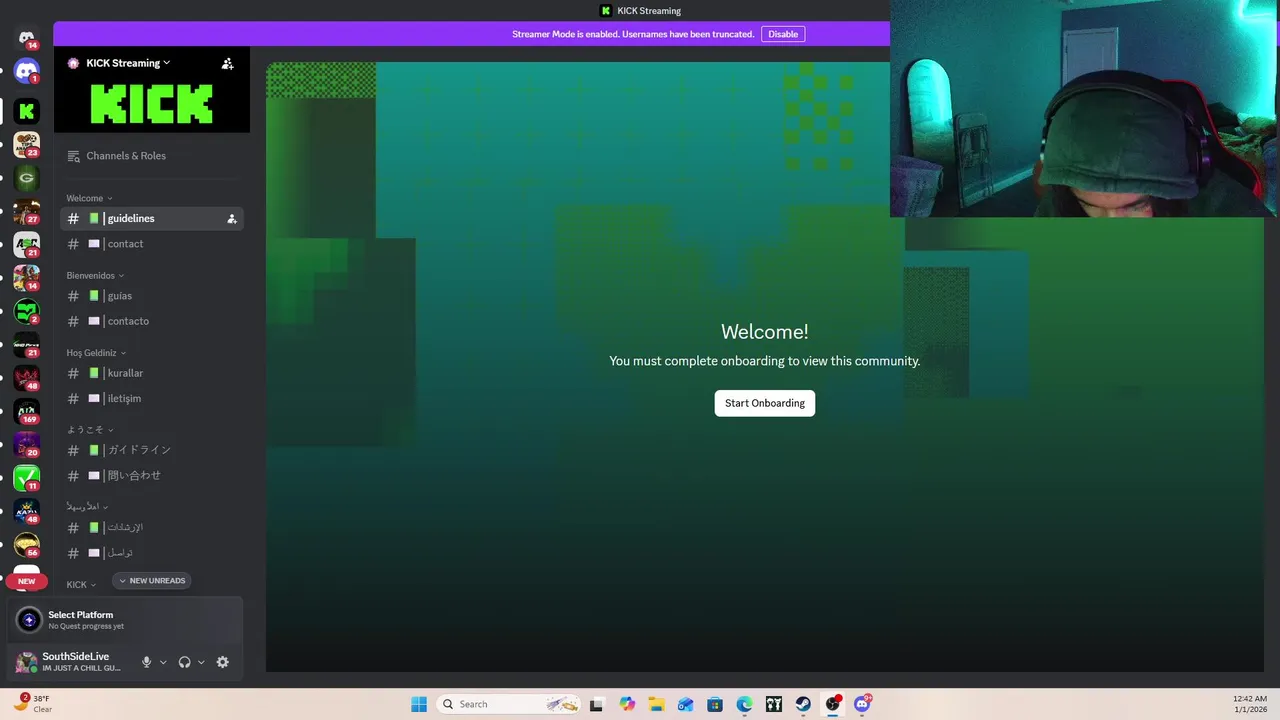This screenshot has width=1280, height=720.
Task: Open Steam from the taskbar
Action: click(x=803, y=704)
